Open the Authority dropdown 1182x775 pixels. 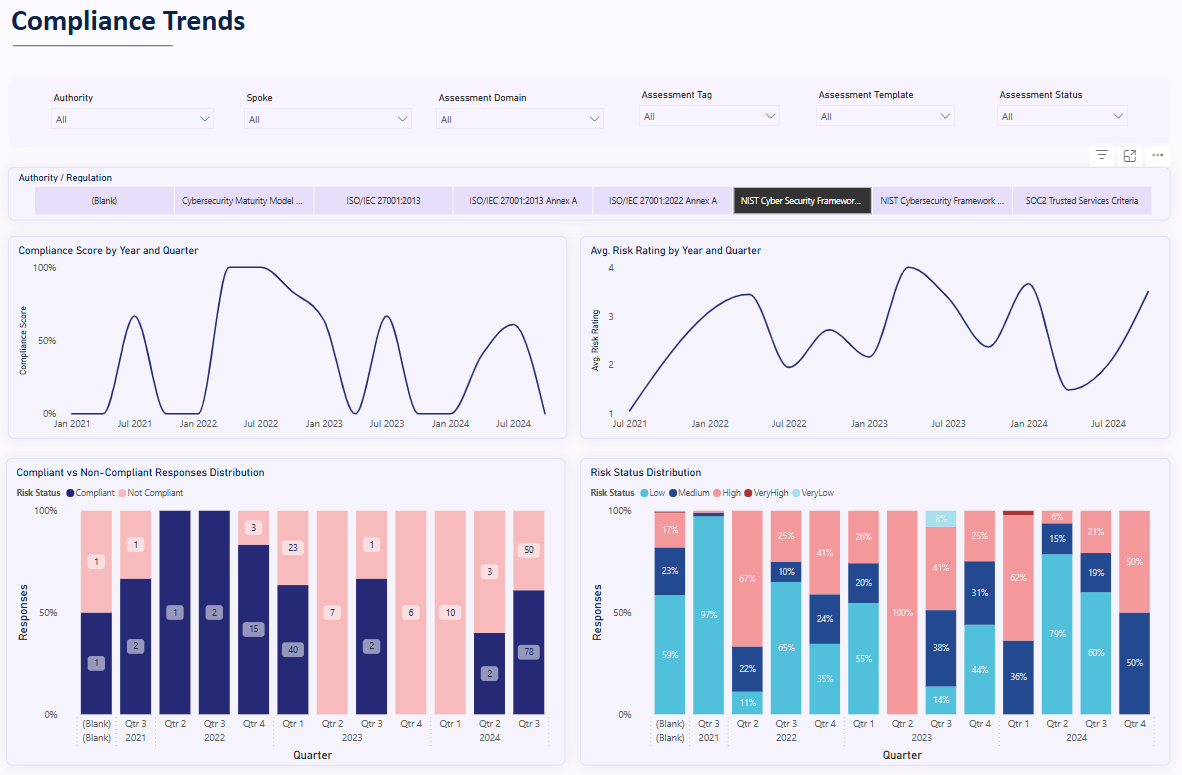click(132, 118)
